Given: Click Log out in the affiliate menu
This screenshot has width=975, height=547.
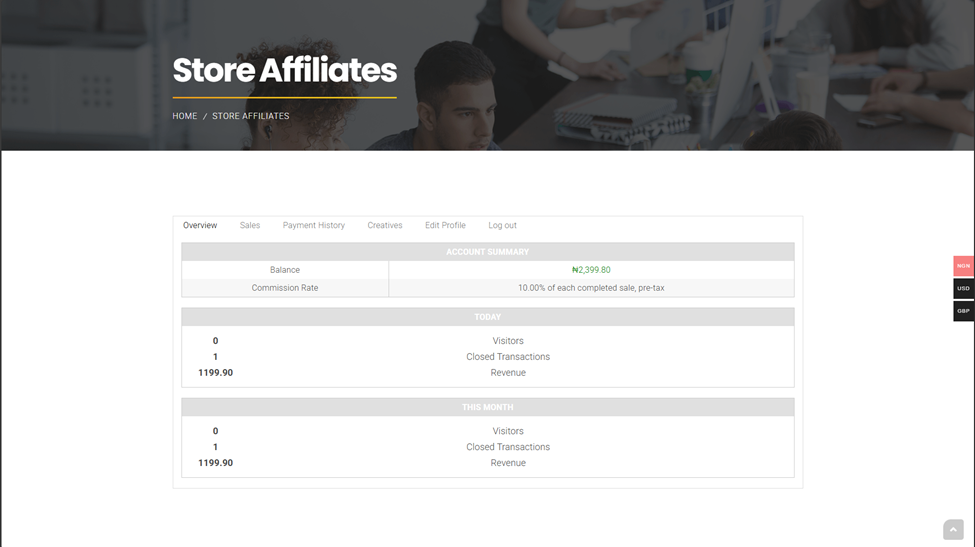Looking at the screenshot, I should click(502, 226).
